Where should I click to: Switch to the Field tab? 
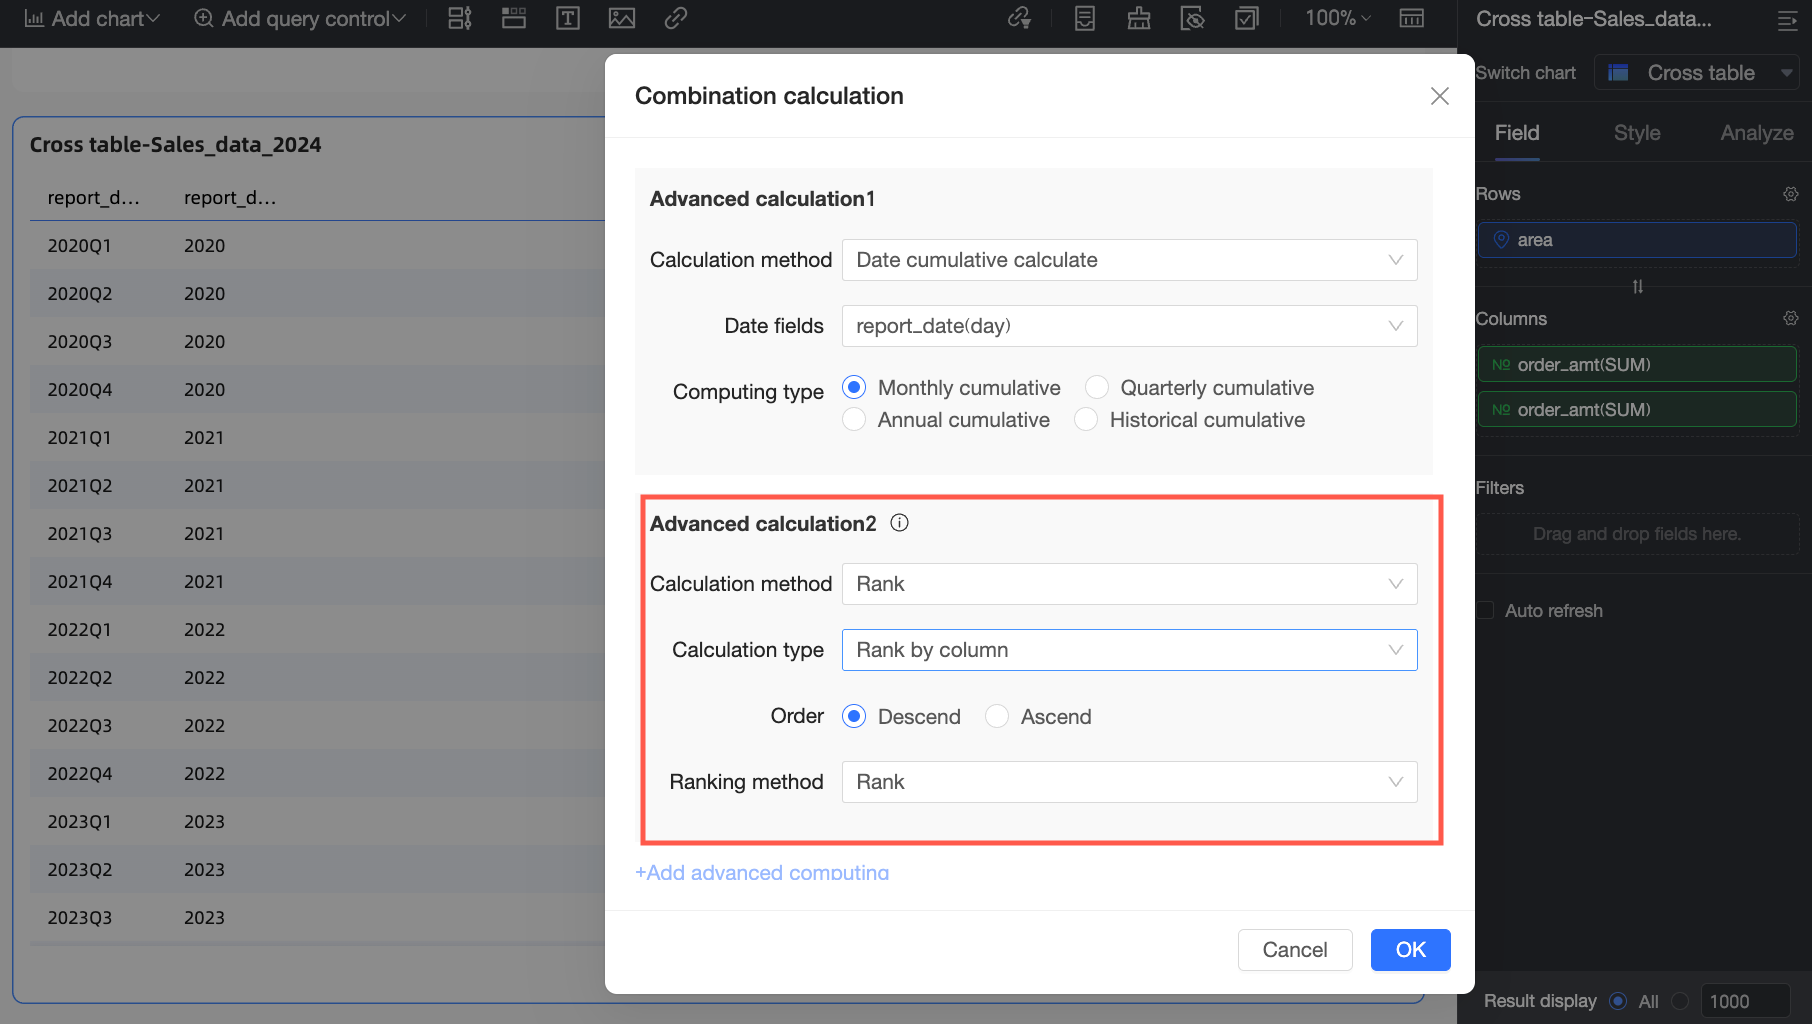(x=1517, y=133)
